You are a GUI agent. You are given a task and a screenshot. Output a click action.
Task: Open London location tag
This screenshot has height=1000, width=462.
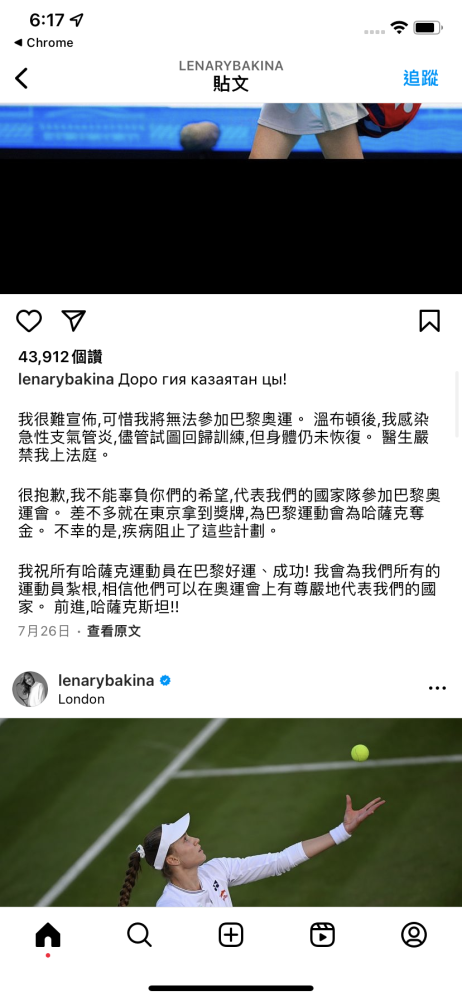pos(81,699)
